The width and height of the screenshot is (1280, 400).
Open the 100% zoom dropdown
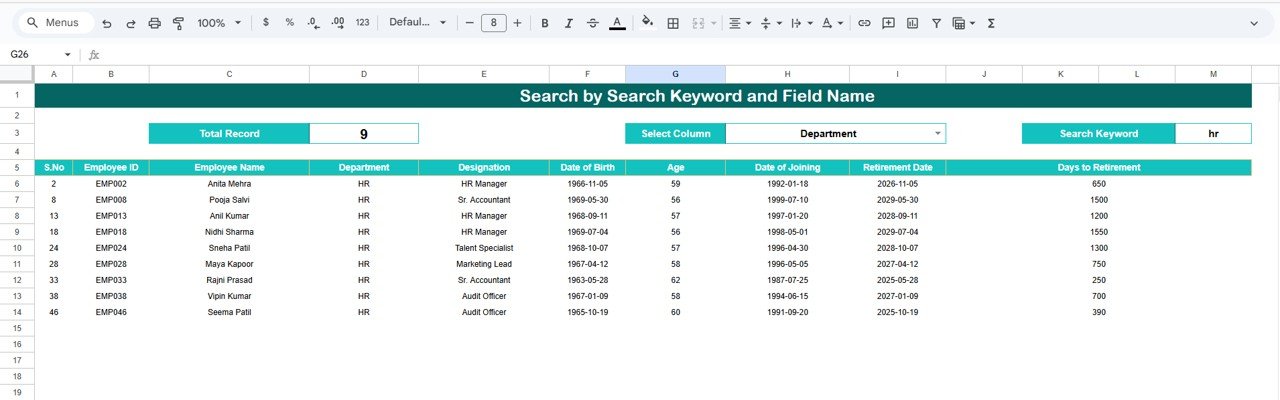click(219, 23)
